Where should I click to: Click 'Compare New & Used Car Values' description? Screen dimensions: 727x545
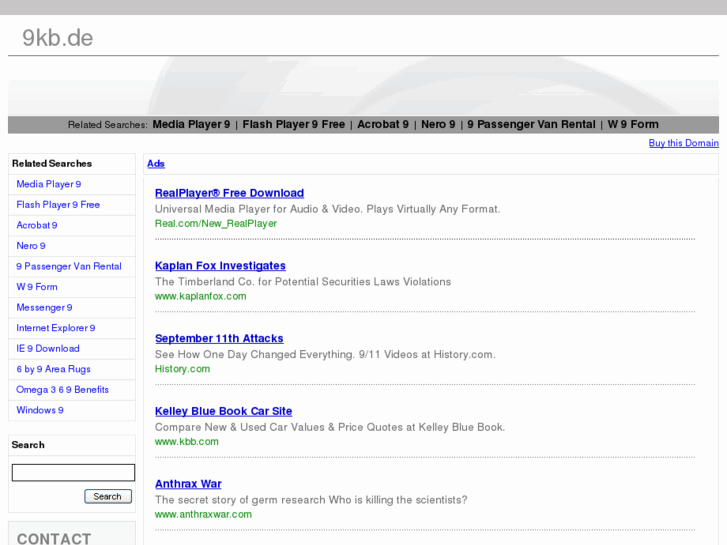[x=330, y=427]
